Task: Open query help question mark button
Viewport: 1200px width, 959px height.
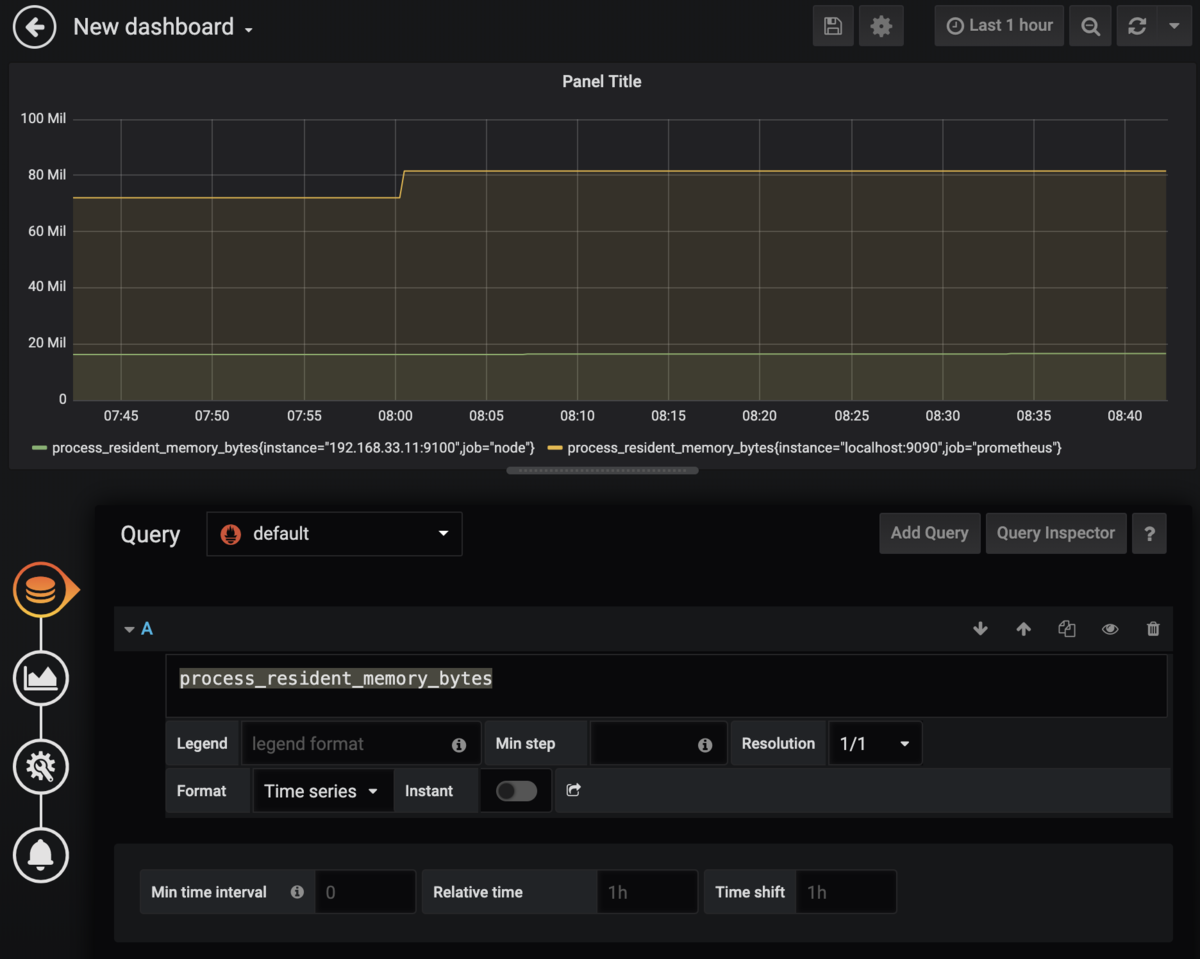Action: 1149,533
